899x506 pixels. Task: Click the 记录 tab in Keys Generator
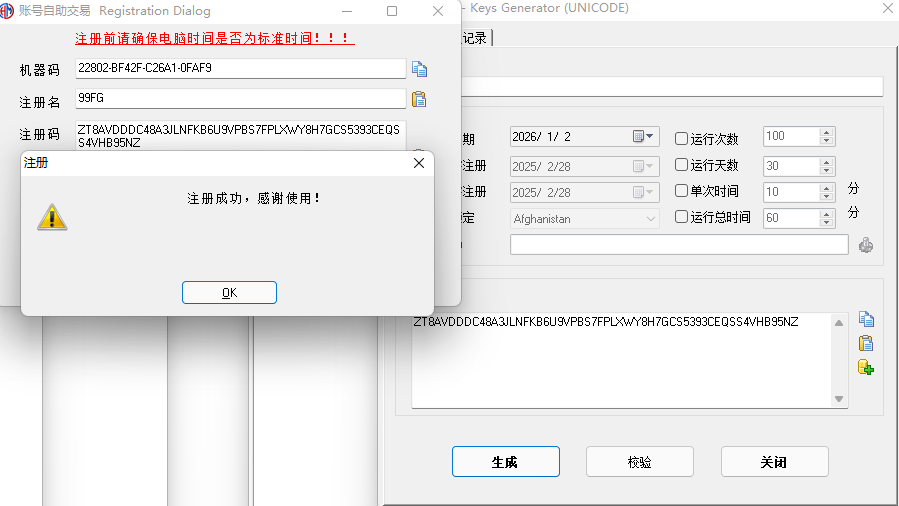pyautogui.click(x=475, y=38)
